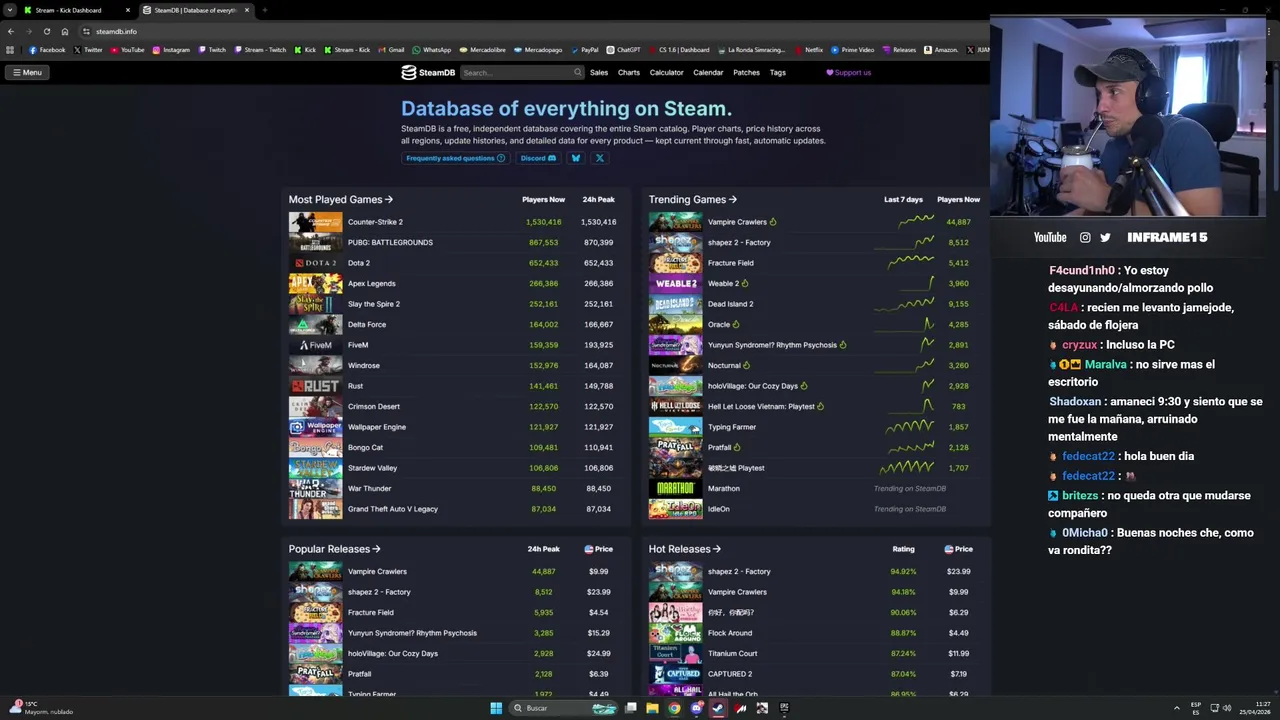The height and width of the screenshot is (720, 1280).
Task: Open Vampire Crawlers in Trending Games
Action: tap(737, 222)
